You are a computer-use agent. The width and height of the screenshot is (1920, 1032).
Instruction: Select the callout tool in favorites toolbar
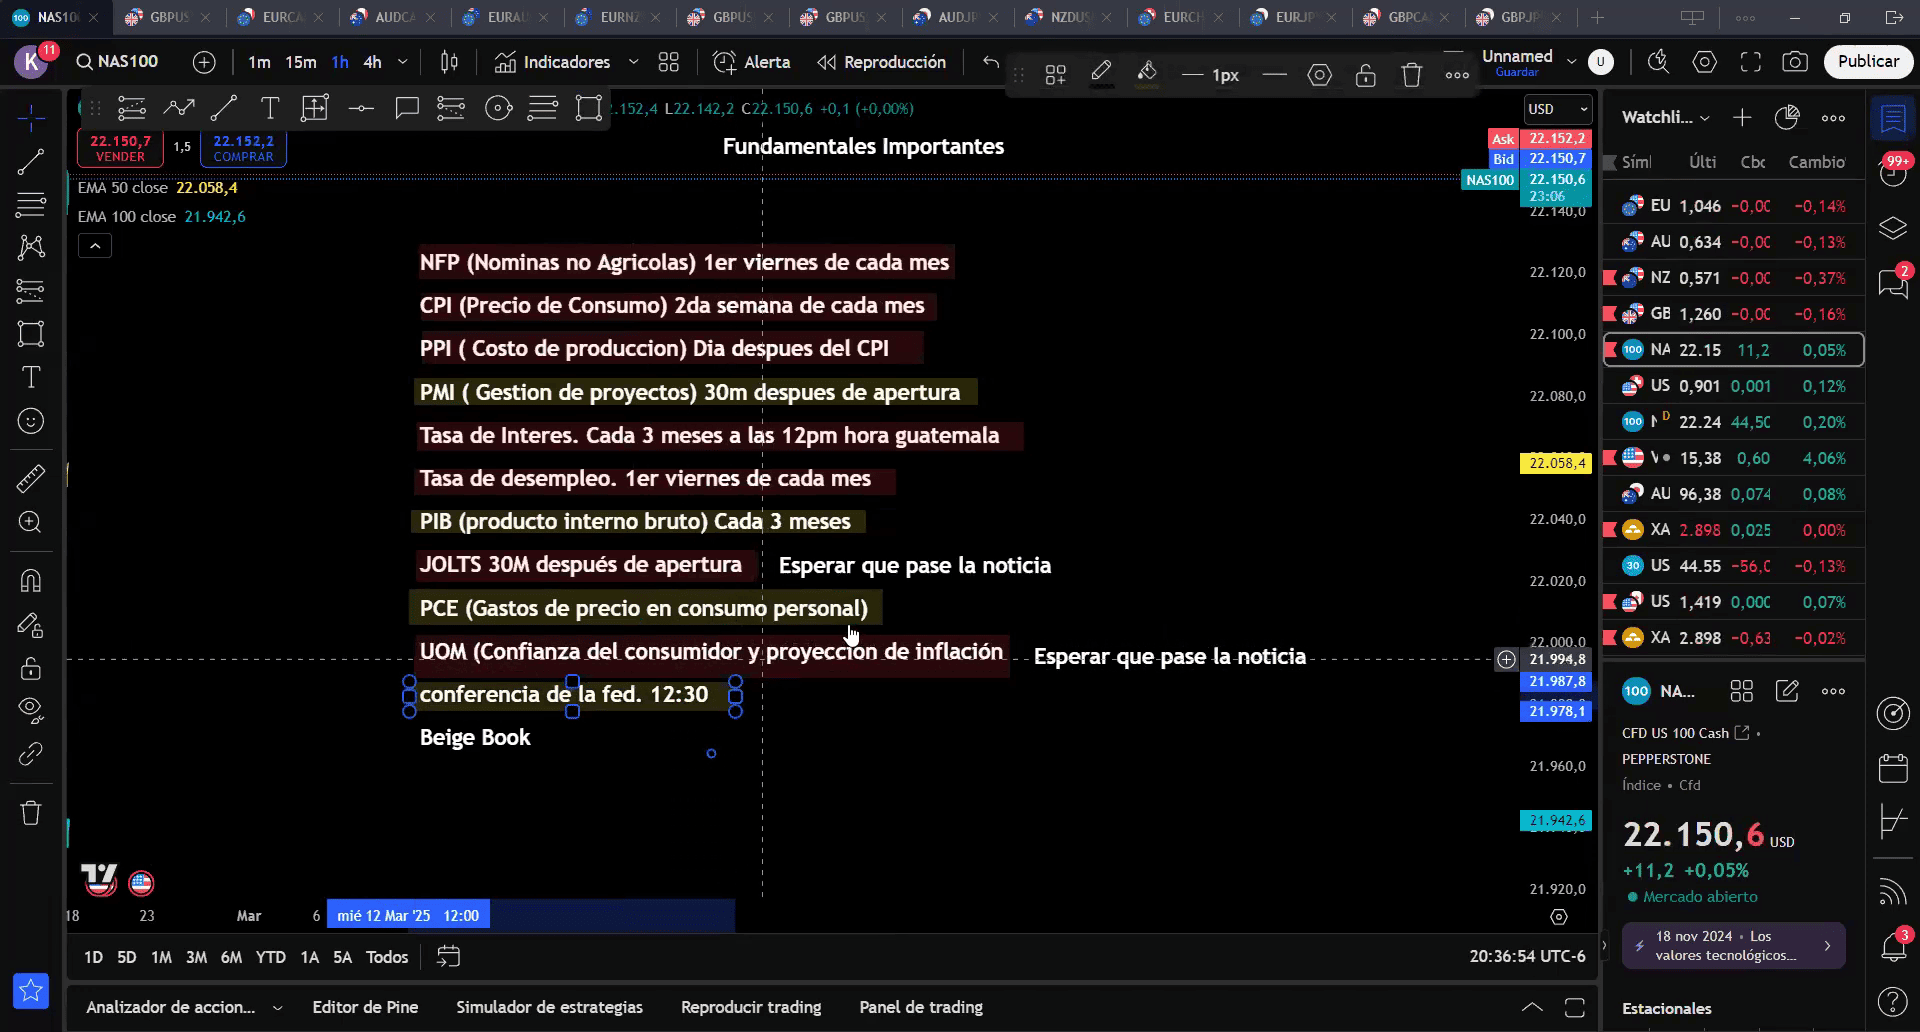pyautogui.click(x=406, y=108)
